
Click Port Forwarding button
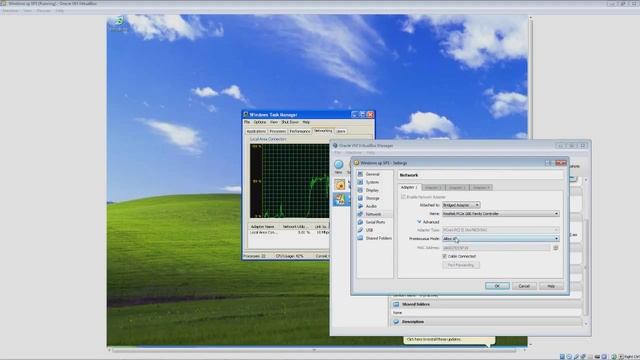click(x=461, y=265)
